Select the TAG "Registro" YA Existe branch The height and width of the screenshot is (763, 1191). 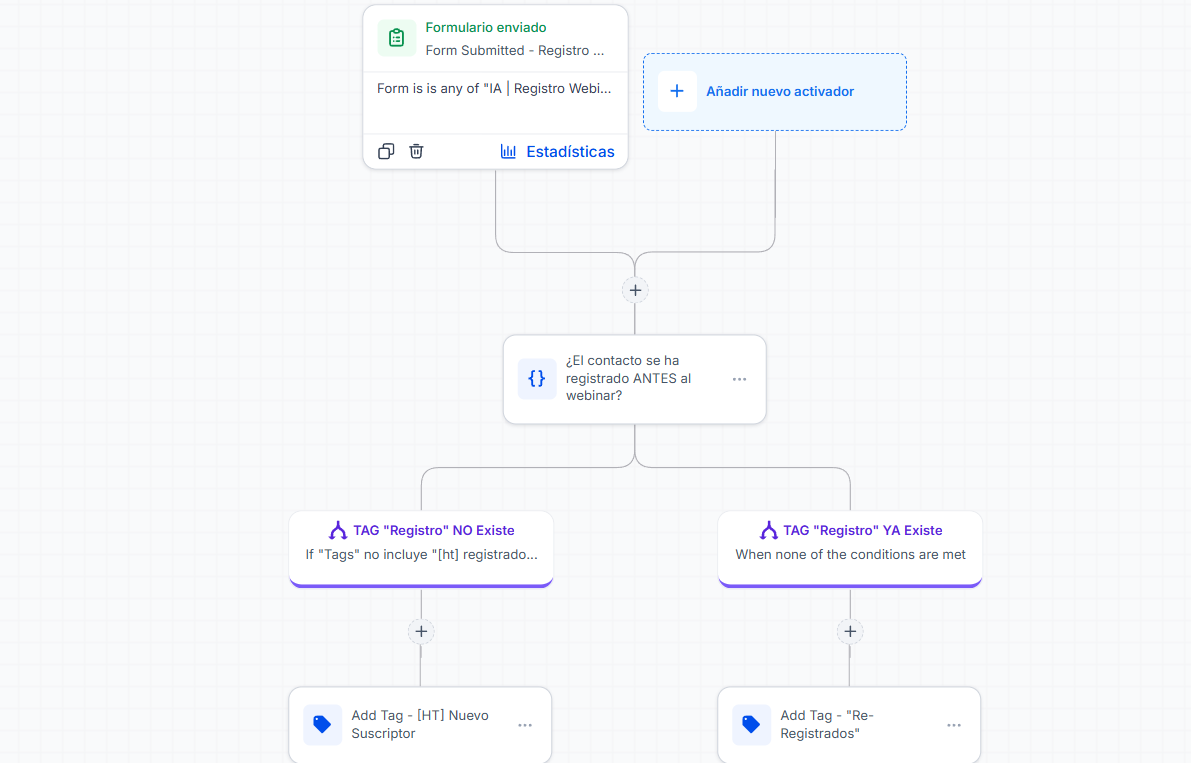[850, 549]
